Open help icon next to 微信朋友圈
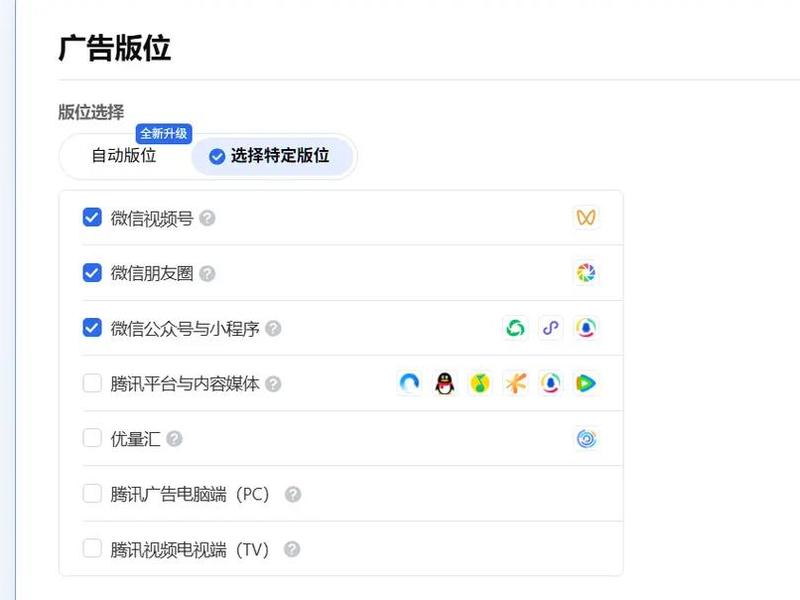 [x=207, y=273]
